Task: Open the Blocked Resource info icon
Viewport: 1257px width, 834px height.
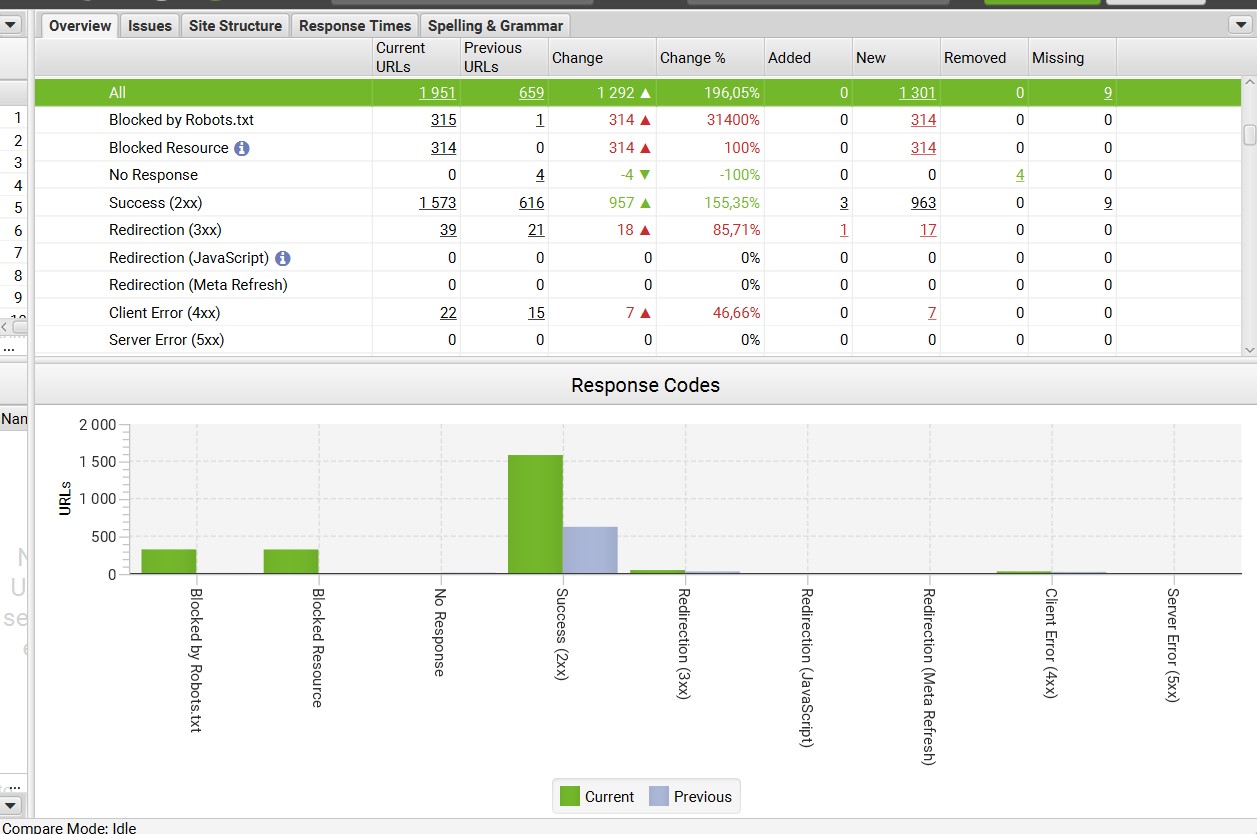Action: pyautogui.click(x=241, y=148)
